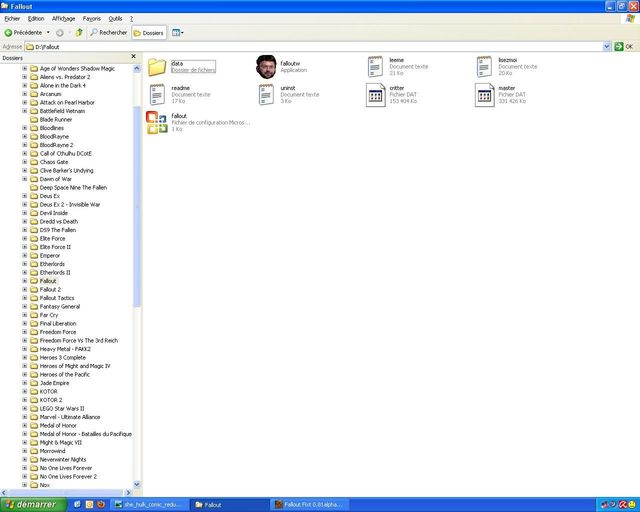Open the data folder icon
This screenshot has height=512, width=640.
coord(157,67)
